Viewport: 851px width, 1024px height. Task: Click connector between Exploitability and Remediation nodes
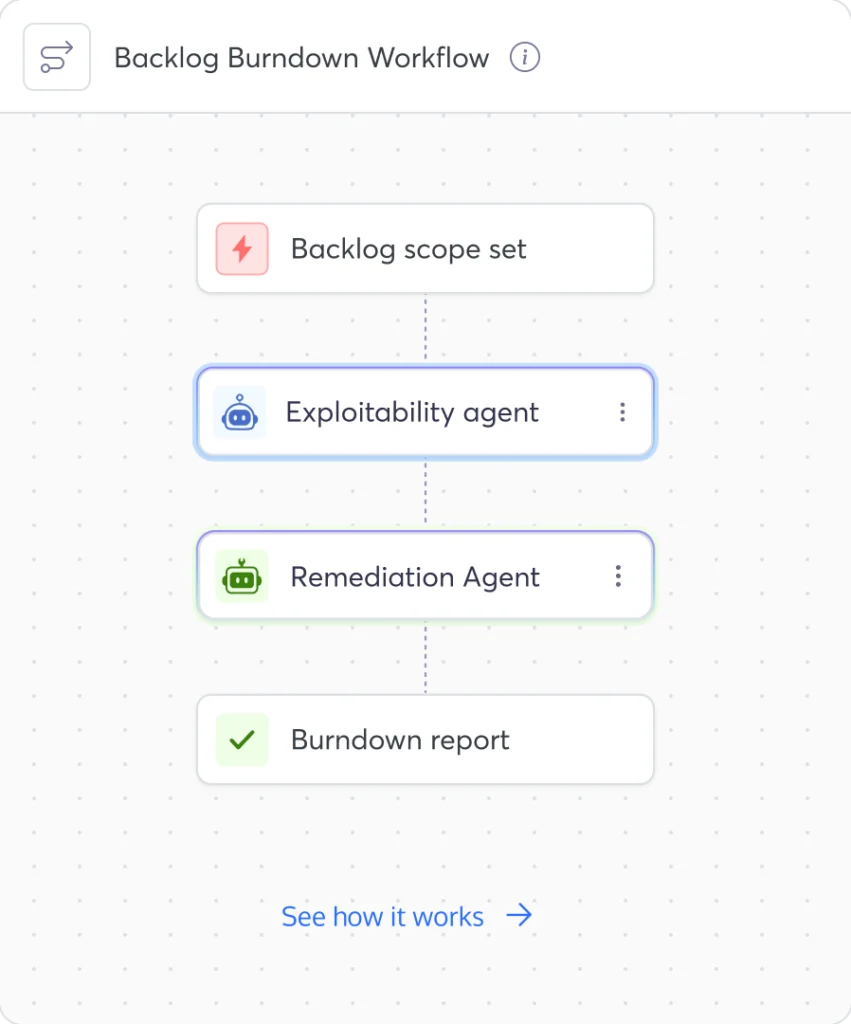[426, 493]
